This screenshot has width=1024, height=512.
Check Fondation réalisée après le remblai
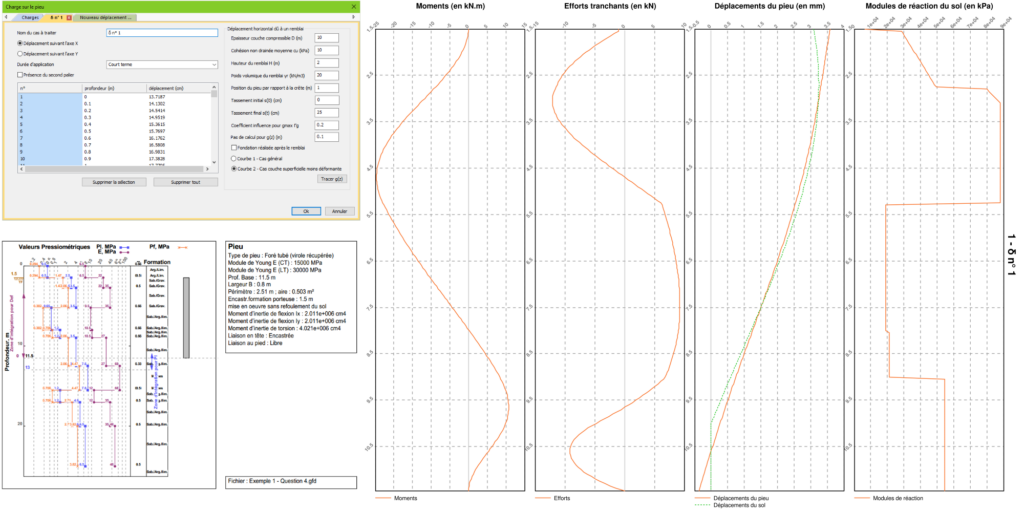(234, 147)
